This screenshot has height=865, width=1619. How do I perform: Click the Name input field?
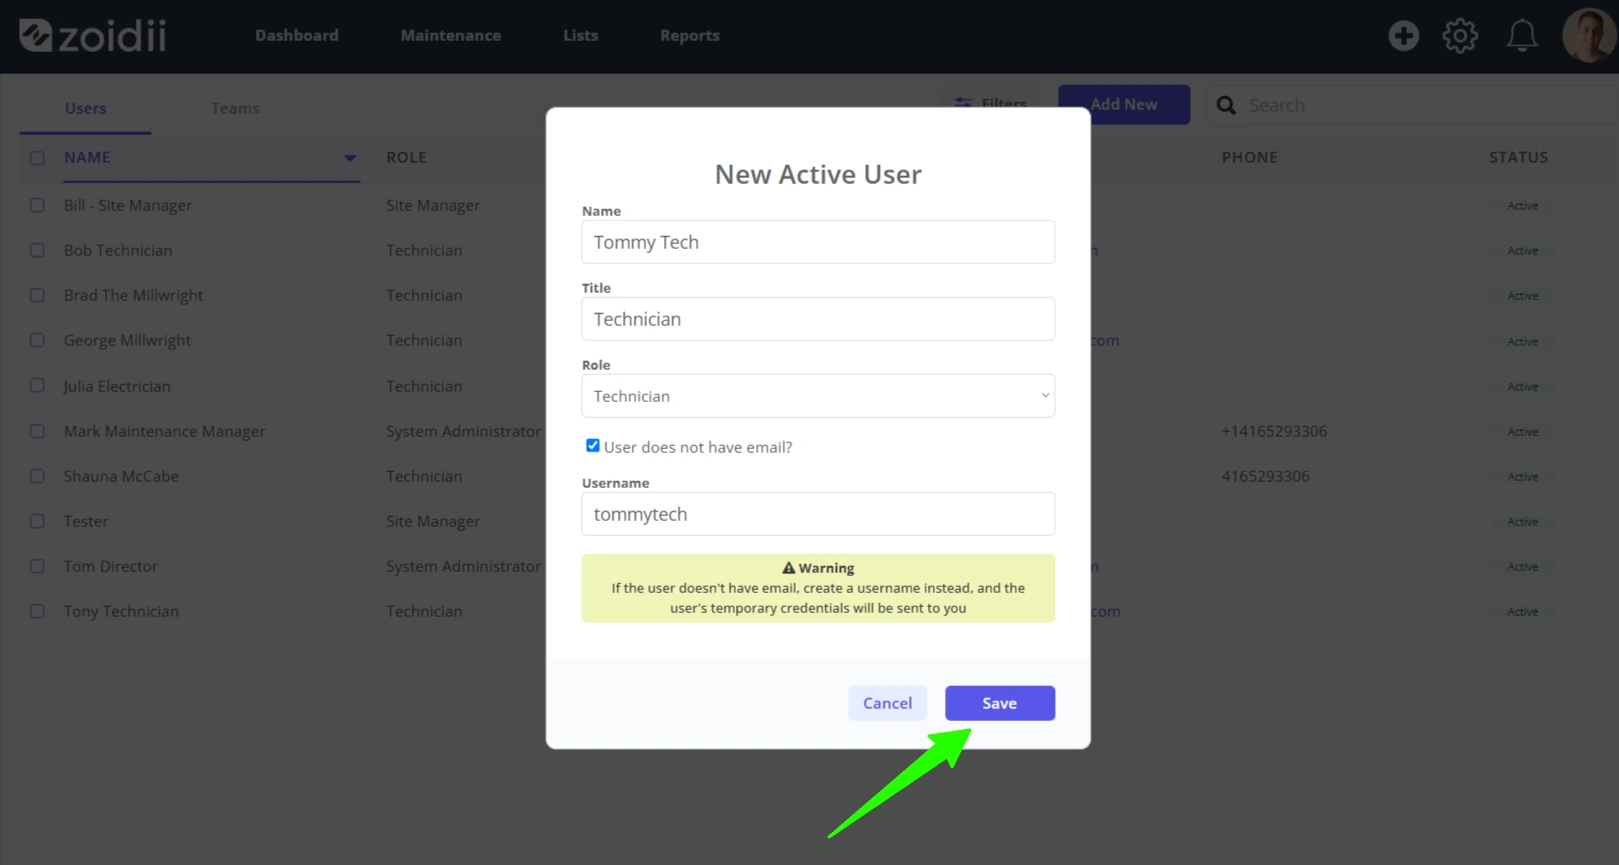pos(818,242)
